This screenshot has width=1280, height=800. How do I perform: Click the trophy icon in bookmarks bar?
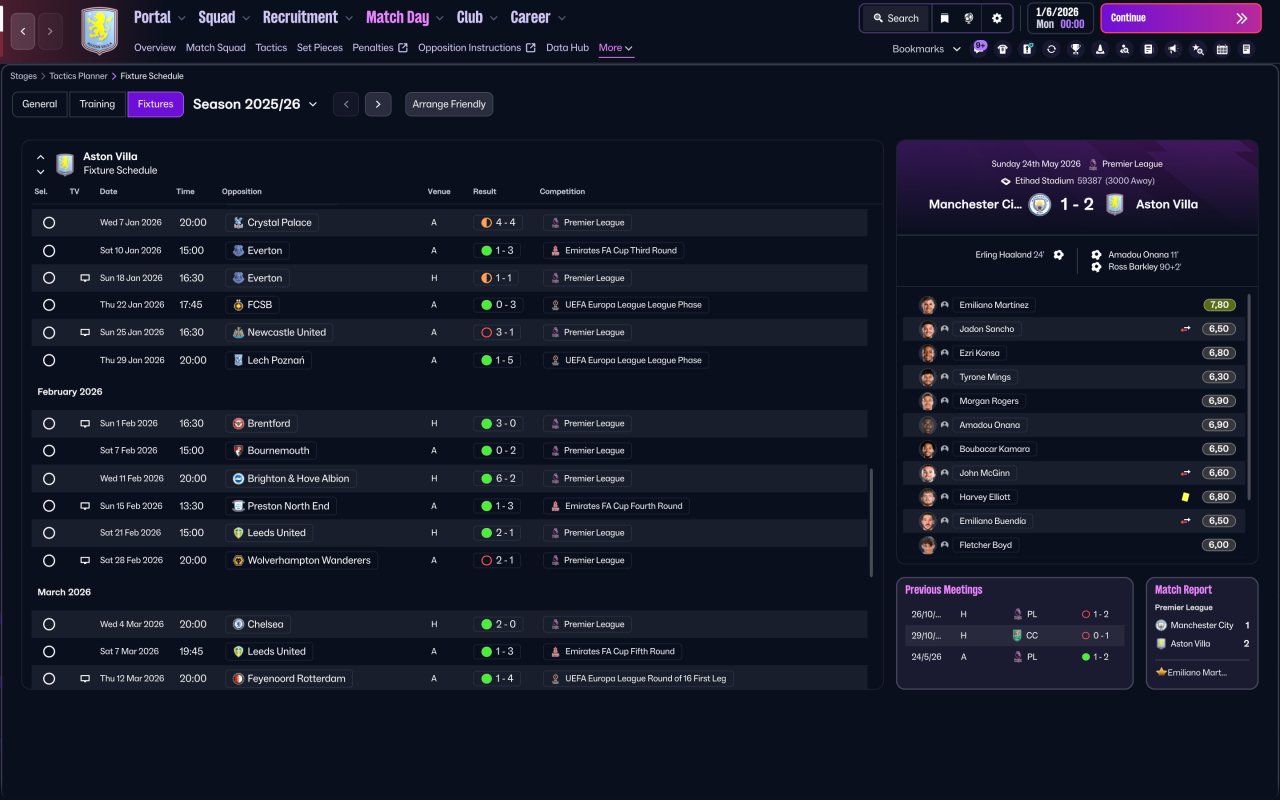(1076, 49)
